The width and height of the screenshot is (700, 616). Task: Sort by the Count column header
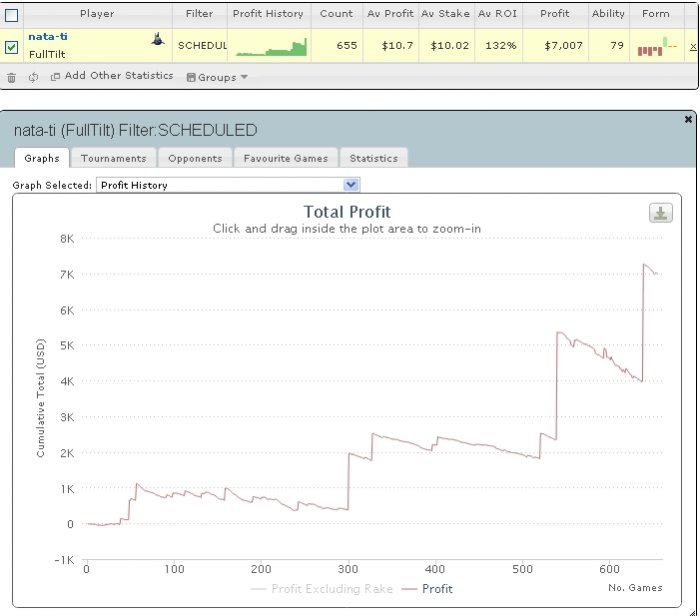[336, 14]
